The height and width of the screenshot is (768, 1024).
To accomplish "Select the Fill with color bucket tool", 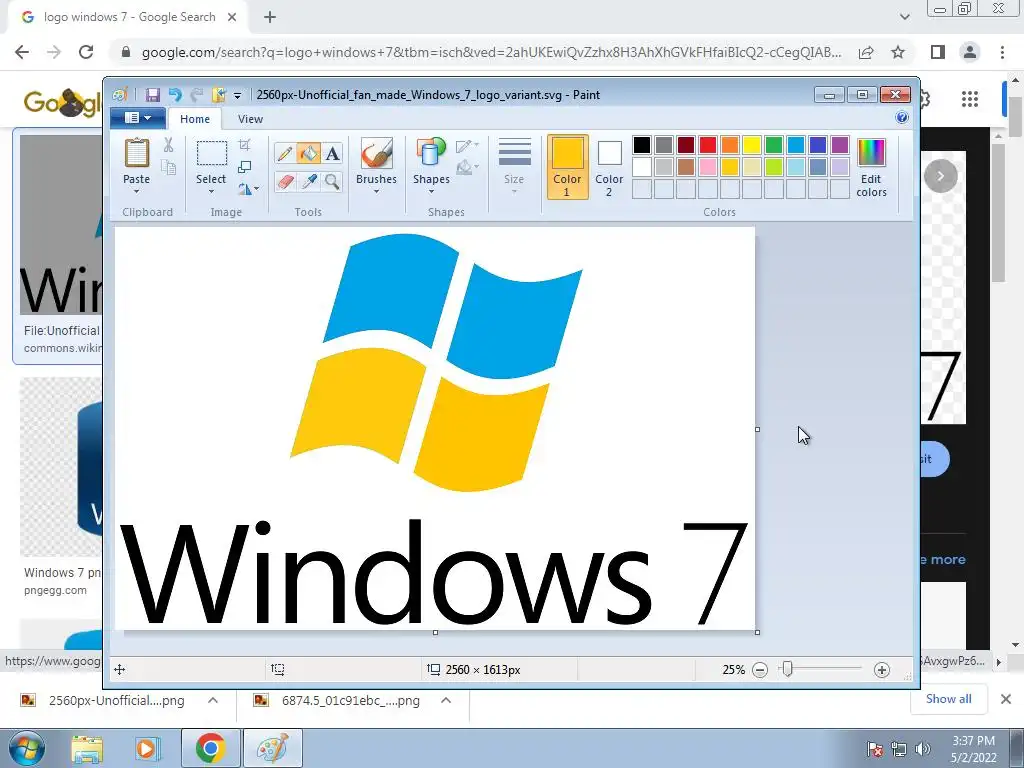I will coord(308,153).
